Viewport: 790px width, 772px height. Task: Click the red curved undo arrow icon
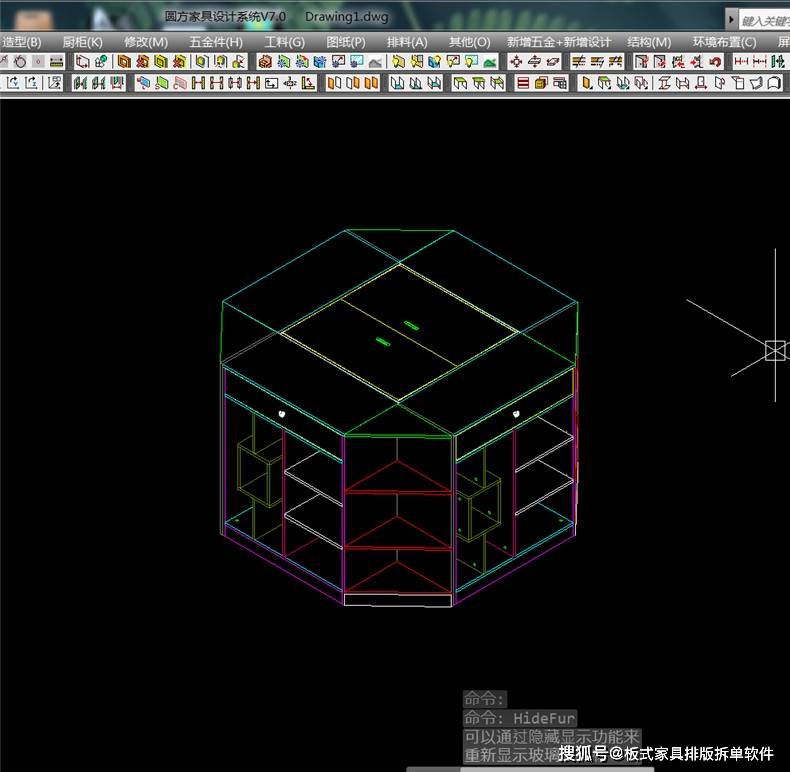point(715,61)
